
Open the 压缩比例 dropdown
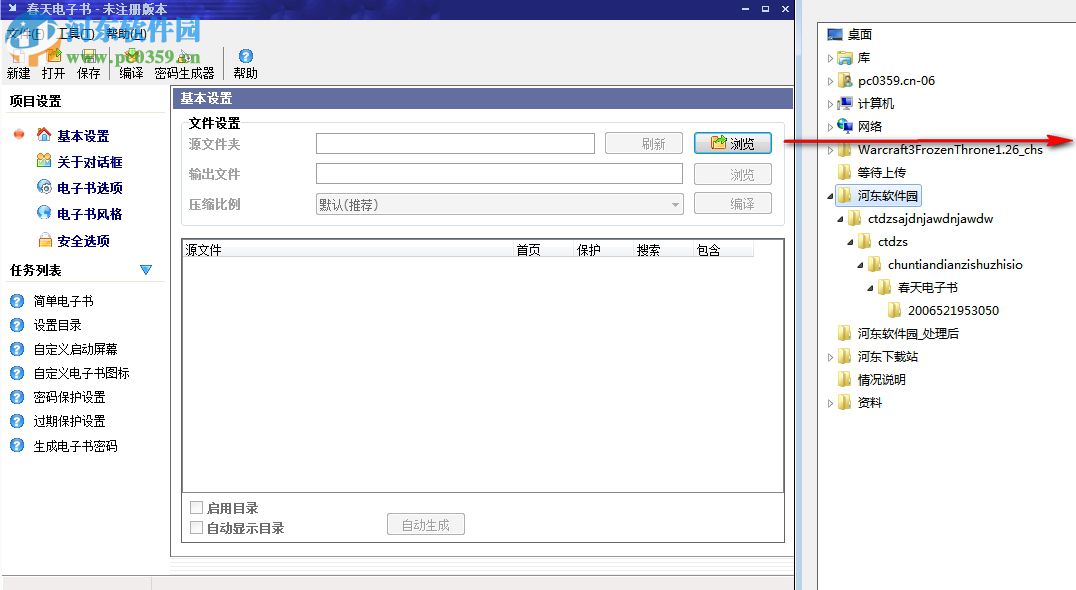click(x=500, y=204)
